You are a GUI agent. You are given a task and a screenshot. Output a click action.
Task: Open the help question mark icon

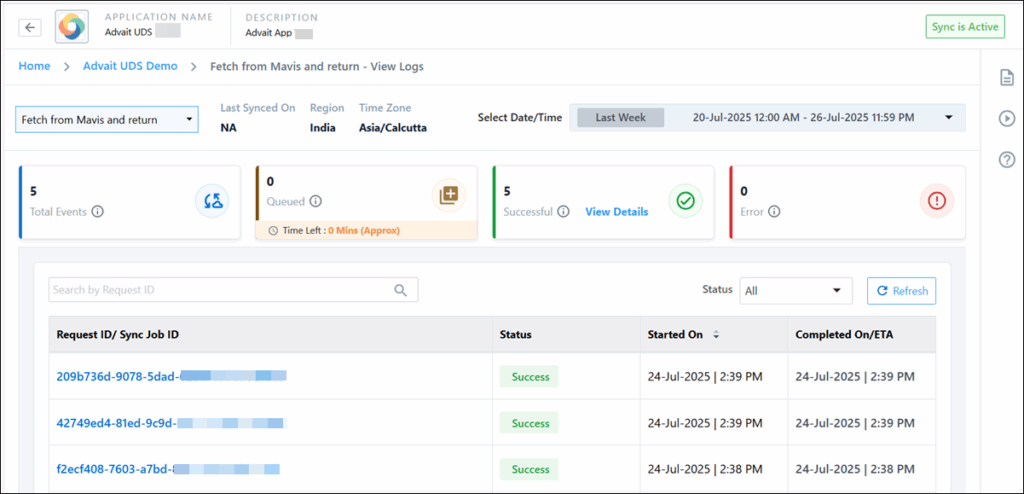tap(1008, 159)
